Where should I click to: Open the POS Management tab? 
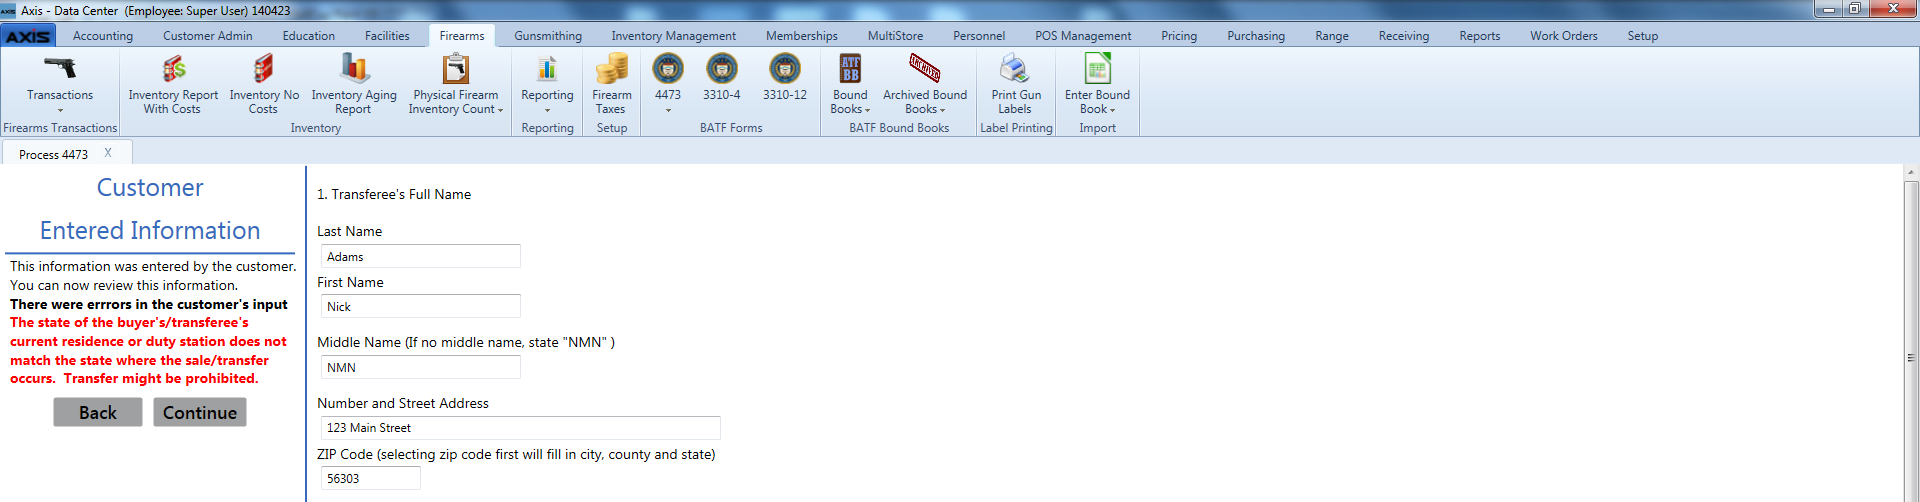tap(1083, 36)
